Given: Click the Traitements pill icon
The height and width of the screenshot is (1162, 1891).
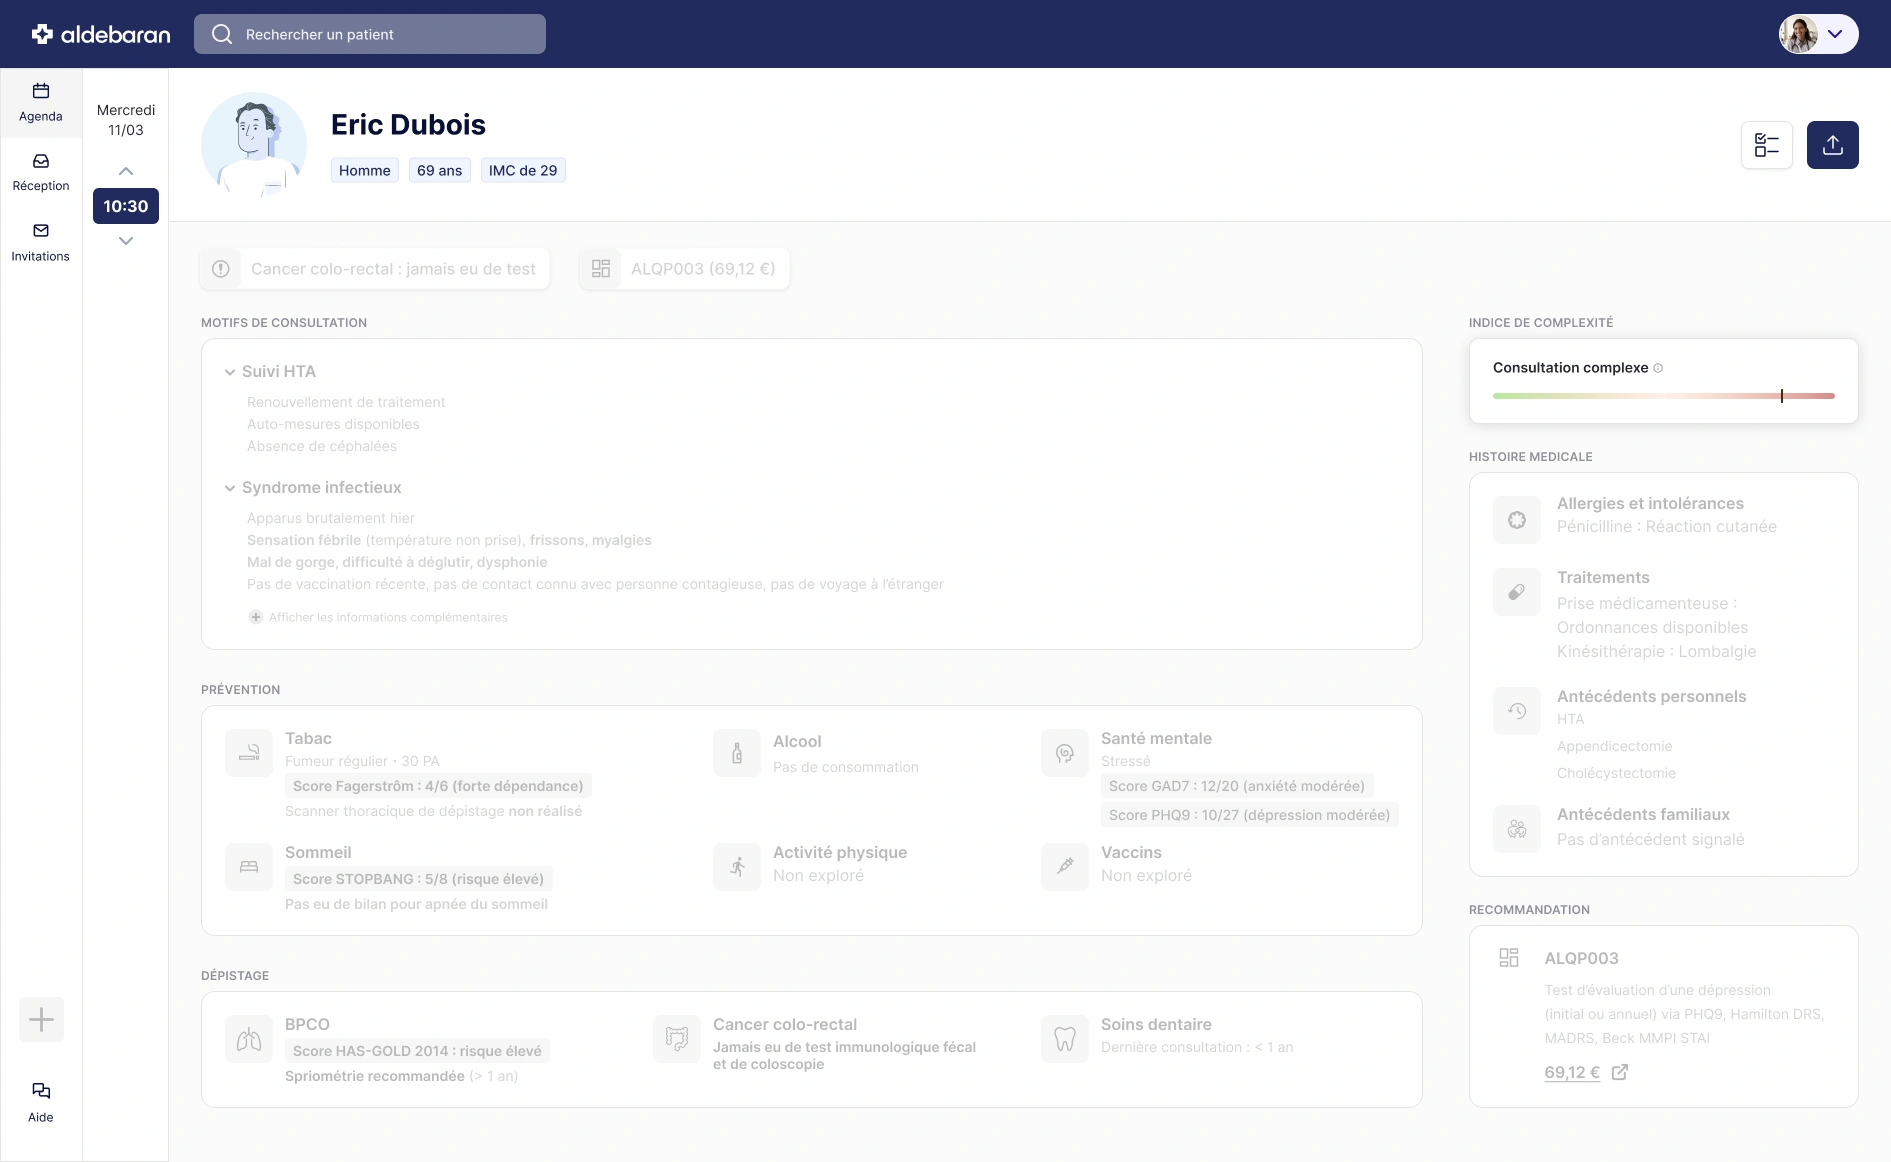Looking at the screenshot, I should [1517, 592].
